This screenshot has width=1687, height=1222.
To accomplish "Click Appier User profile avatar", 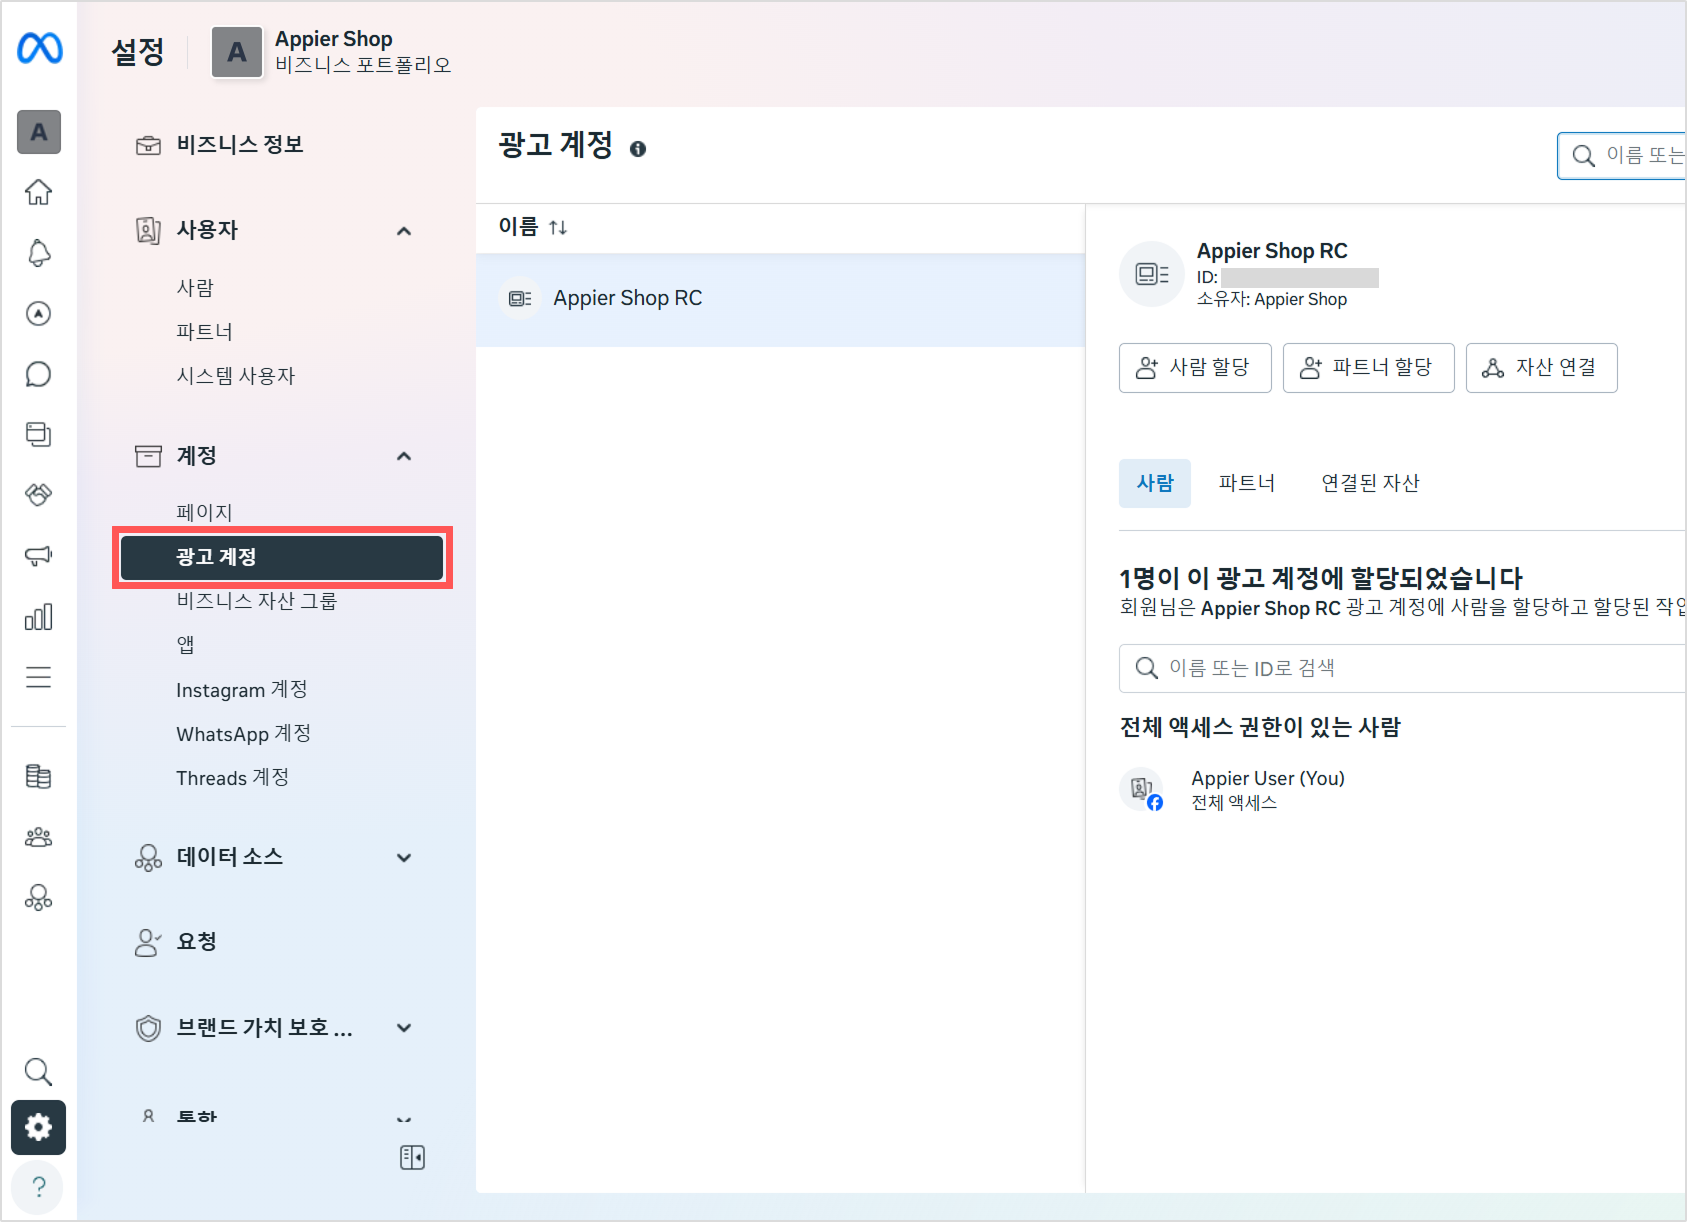I will click(x=1141, y=789).
